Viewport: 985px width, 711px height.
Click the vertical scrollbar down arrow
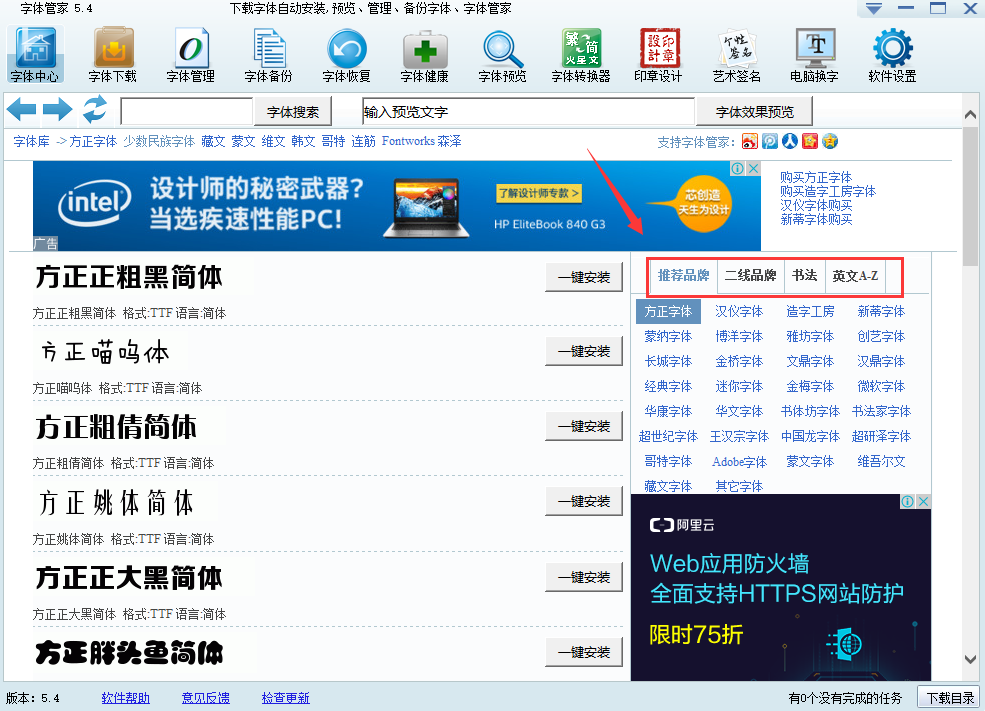click(971, 659)
